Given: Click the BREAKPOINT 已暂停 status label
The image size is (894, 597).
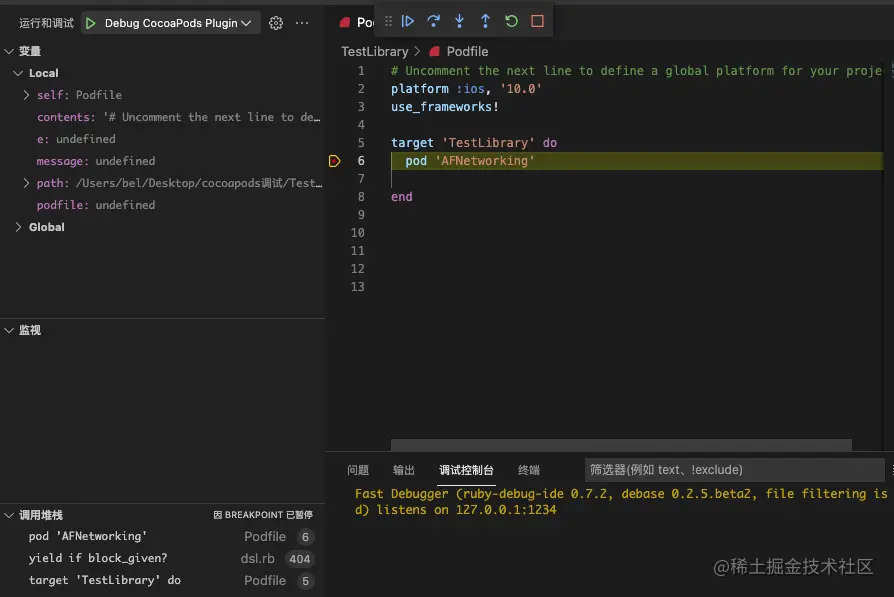Looking at the screenshot, I should [x=263, y=515].
